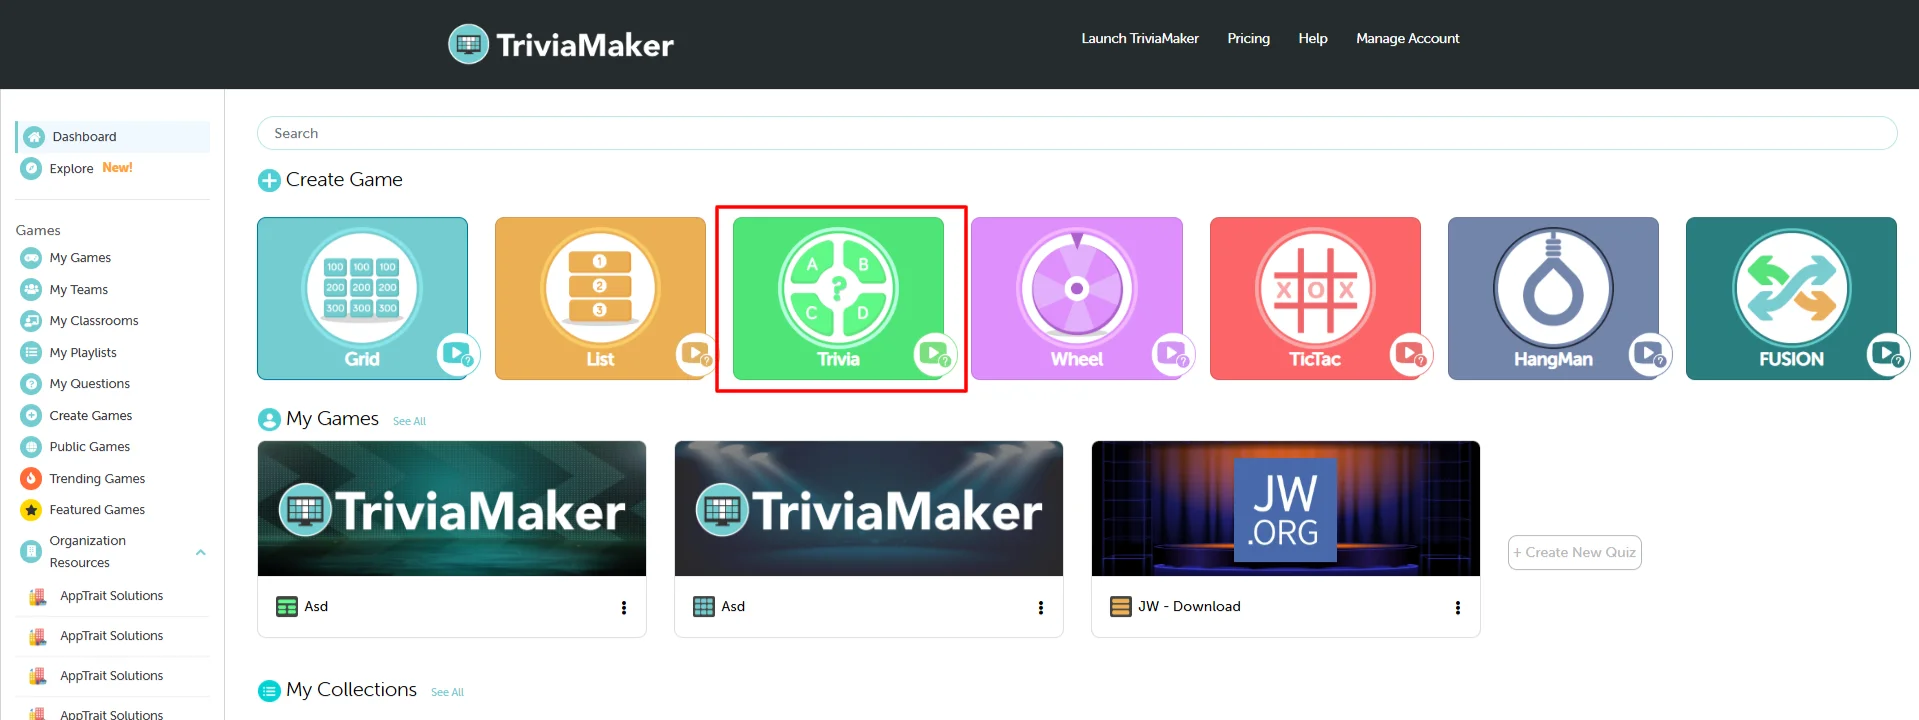Click the My Collections heading icon

click(269, 691)
